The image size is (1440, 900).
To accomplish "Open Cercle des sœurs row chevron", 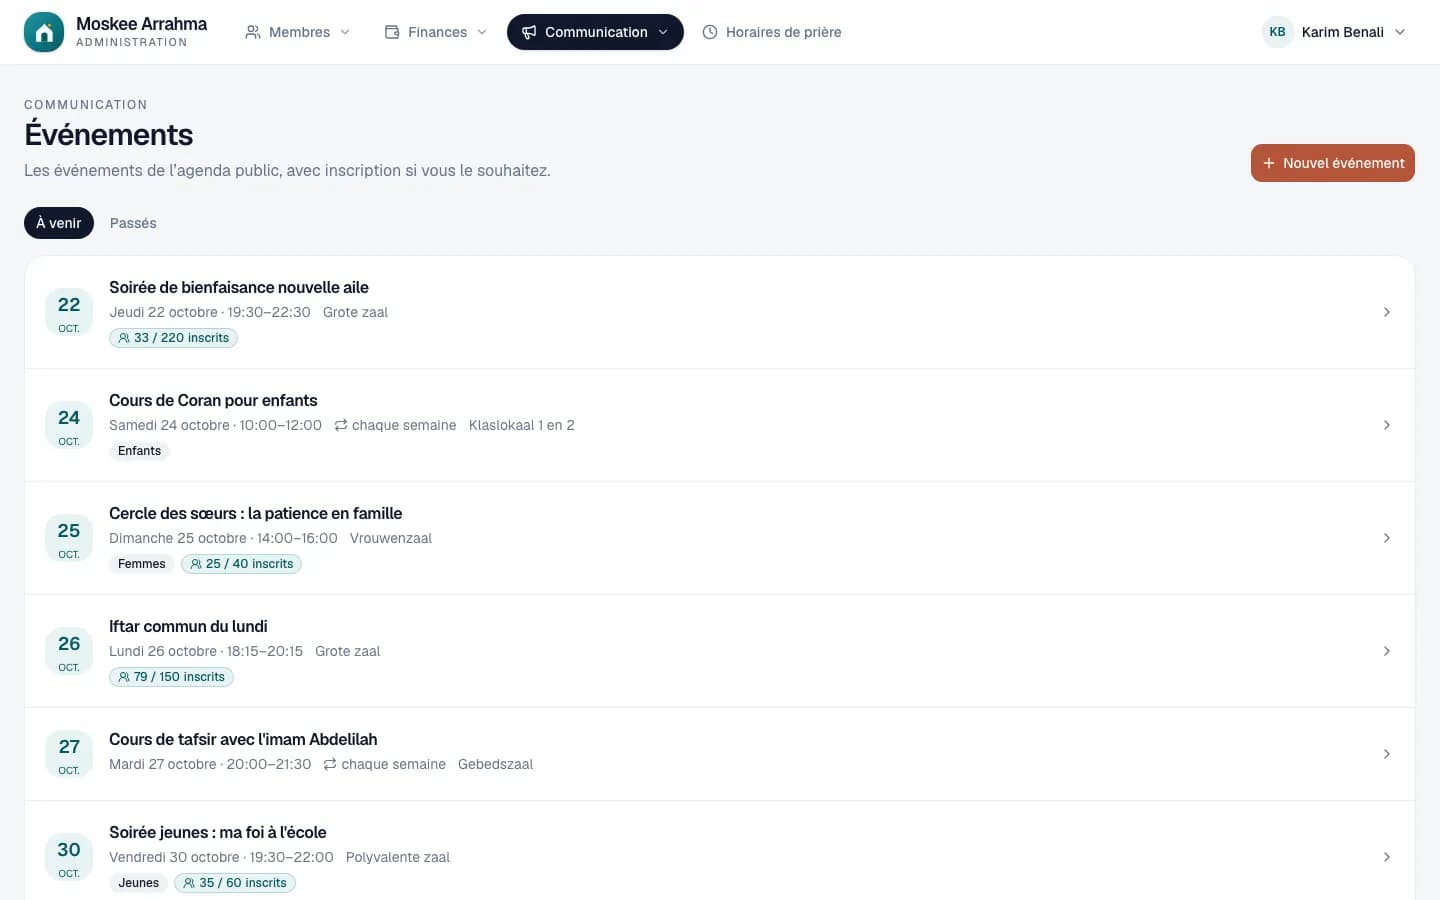I will click(x=1386, y=538).
